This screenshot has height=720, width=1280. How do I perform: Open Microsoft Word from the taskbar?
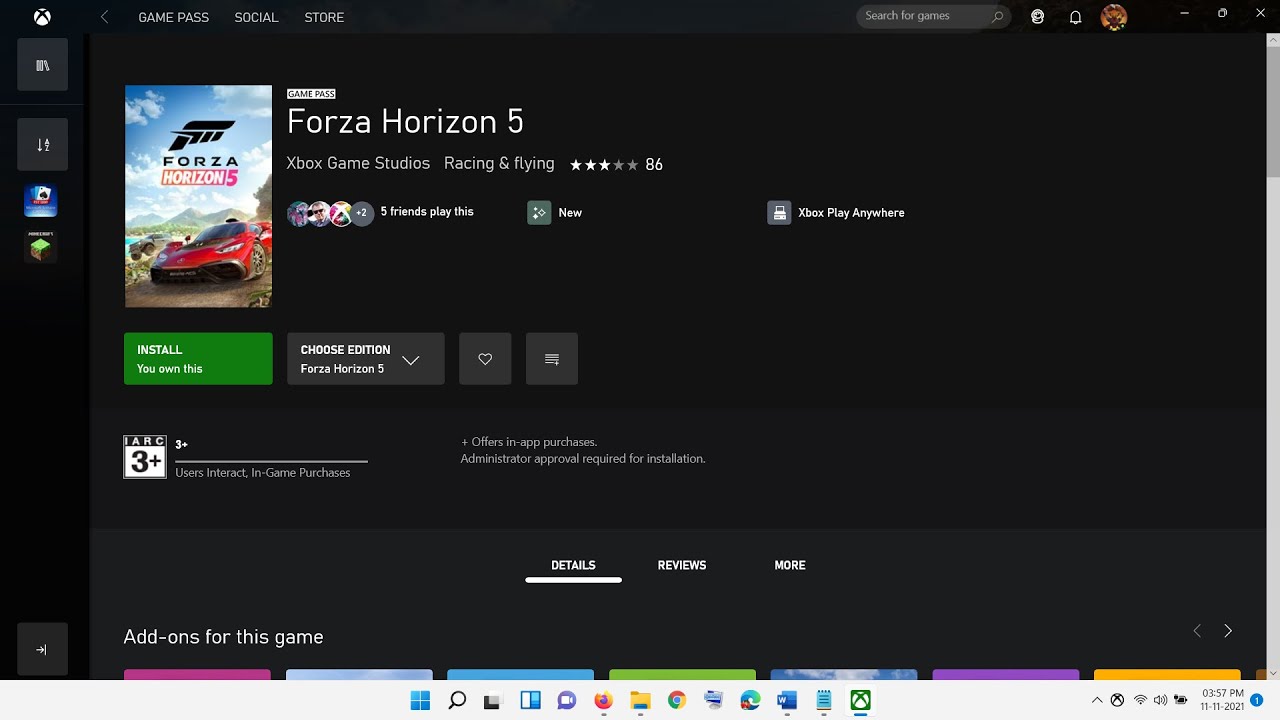point(787,700)
